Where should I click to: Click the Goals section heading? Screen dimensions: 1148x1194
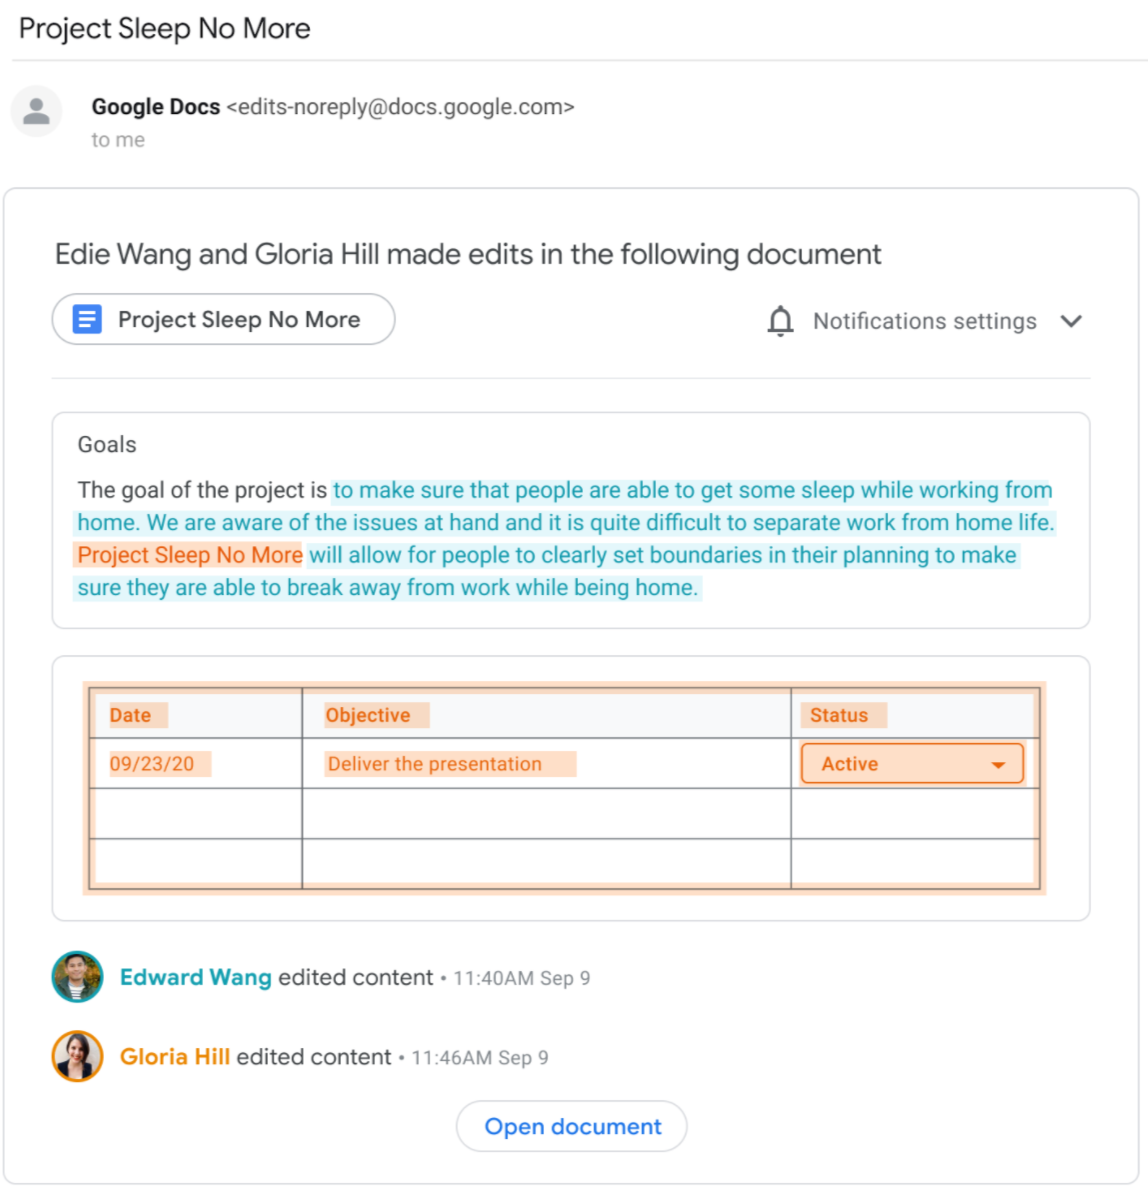(107, 445)
